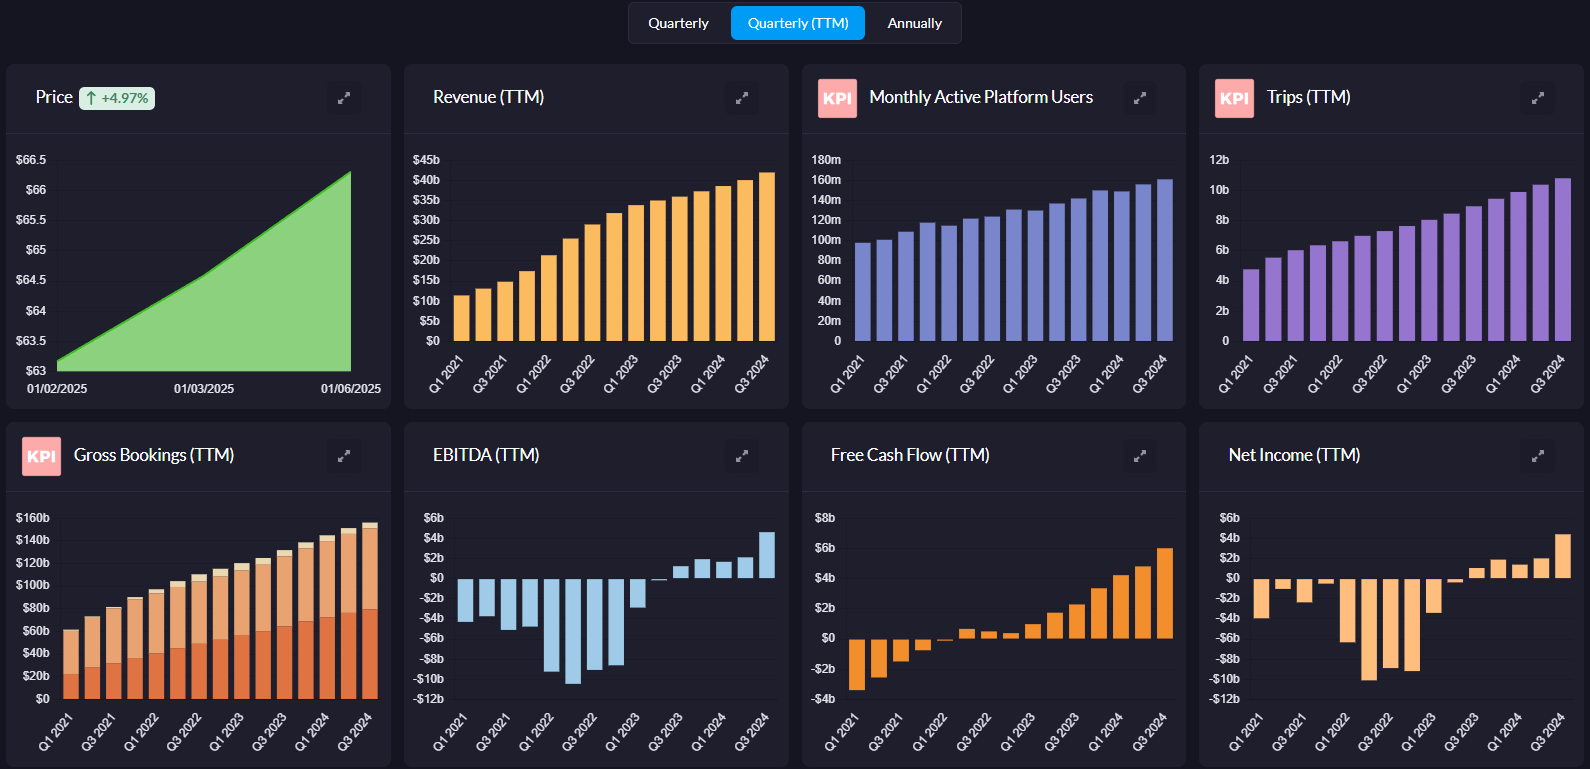Expand the Trips (TTM) chart
The image size is (1590, 769).
[x=1537, y=98]
